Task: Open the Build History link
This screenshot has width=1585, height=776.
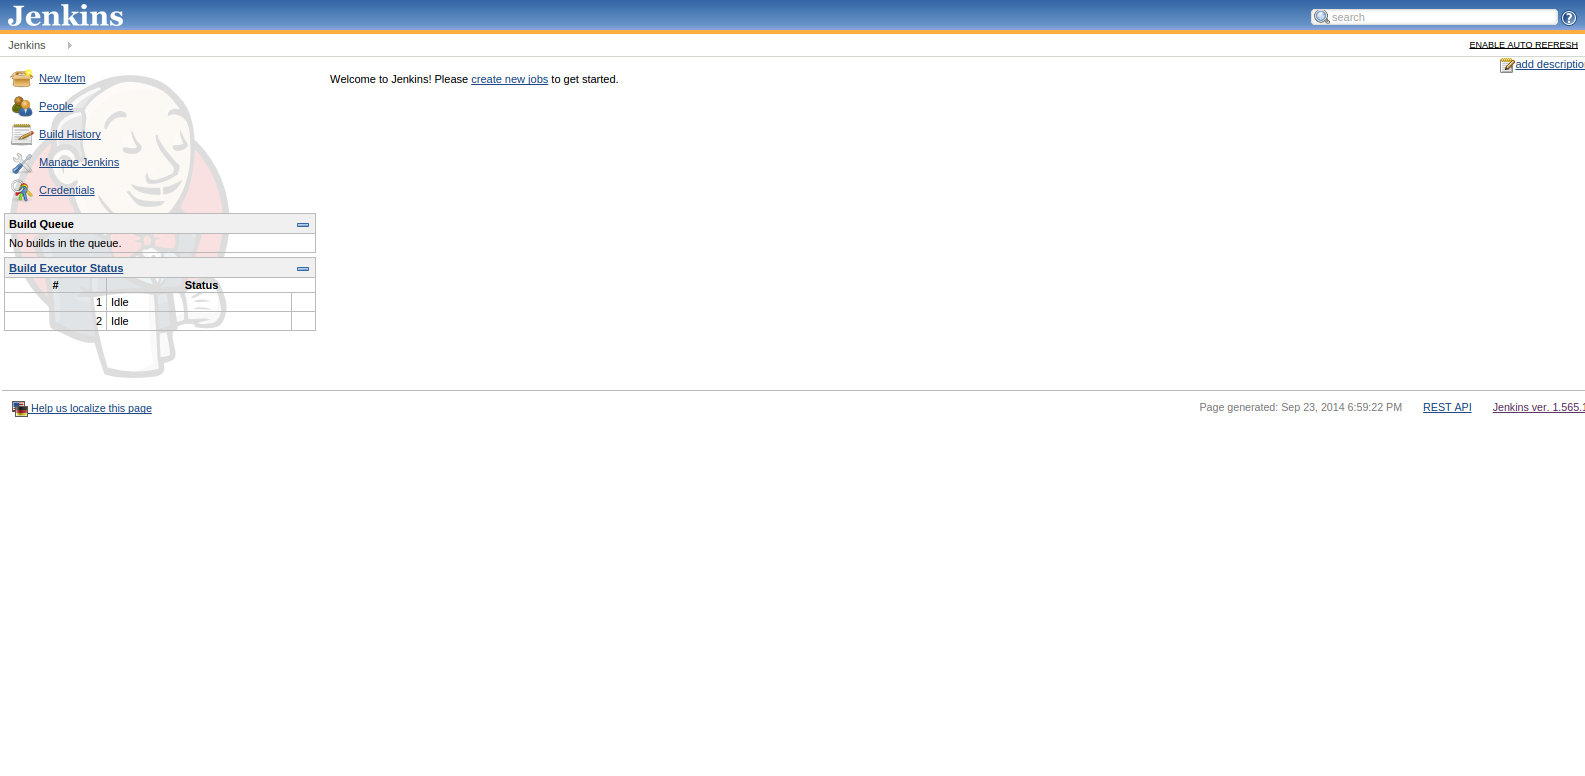Action: (70, 134)
